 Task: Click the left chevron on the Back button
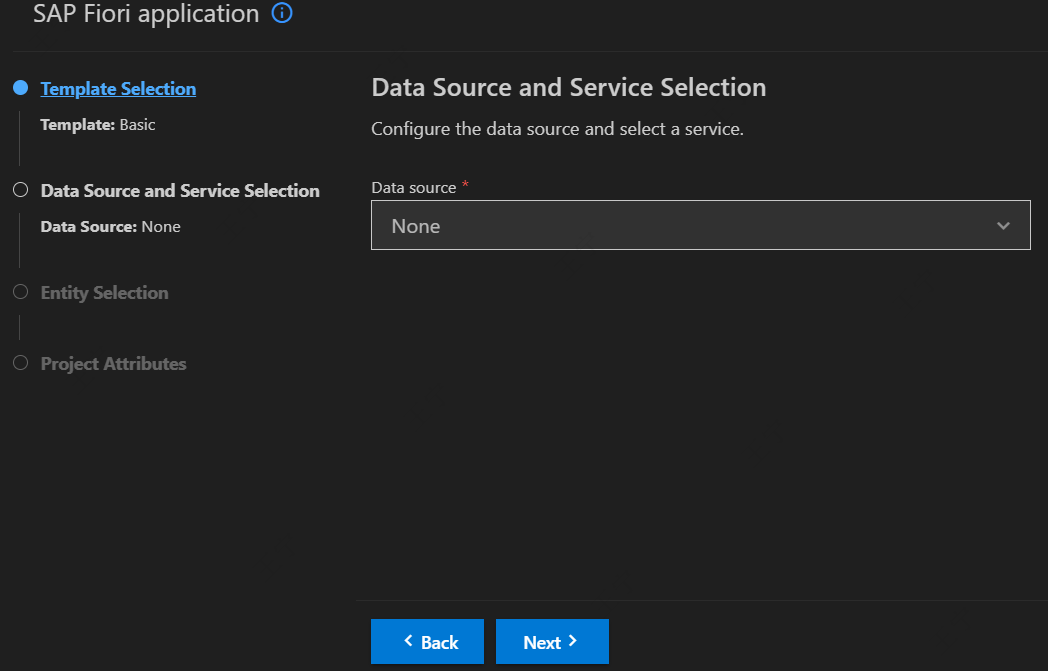click(x=408, y=641)
